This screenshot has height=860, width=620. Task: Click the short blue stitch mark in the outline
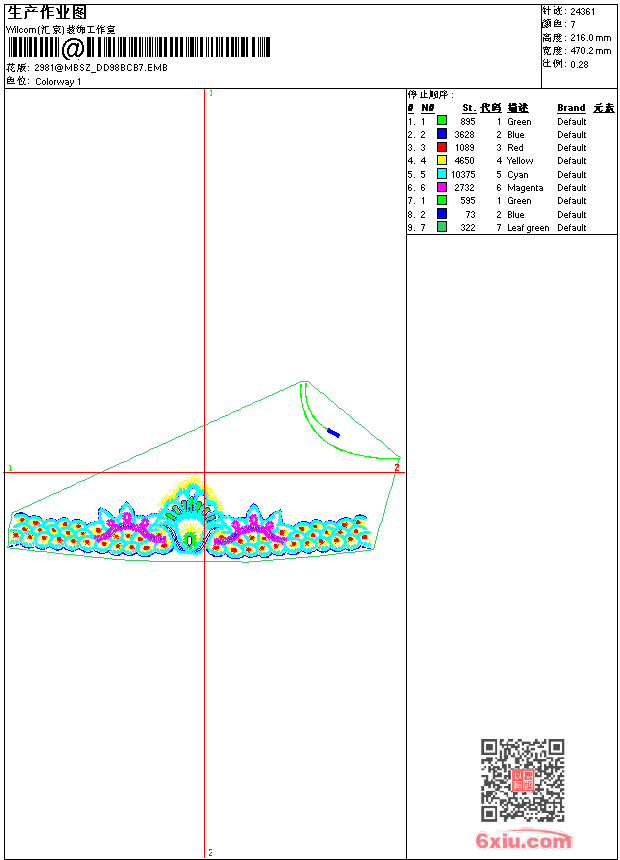[x=333, y=433]
